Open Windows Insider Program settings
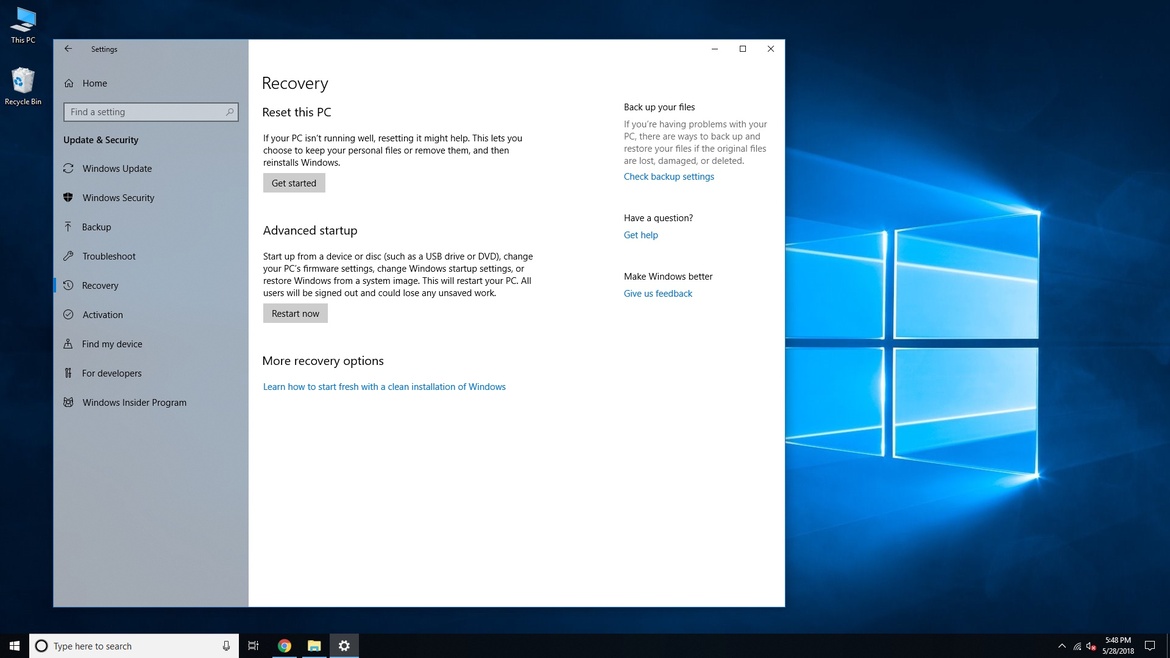The height and width of the screenshot is (658, 1170). click(134, 402)
